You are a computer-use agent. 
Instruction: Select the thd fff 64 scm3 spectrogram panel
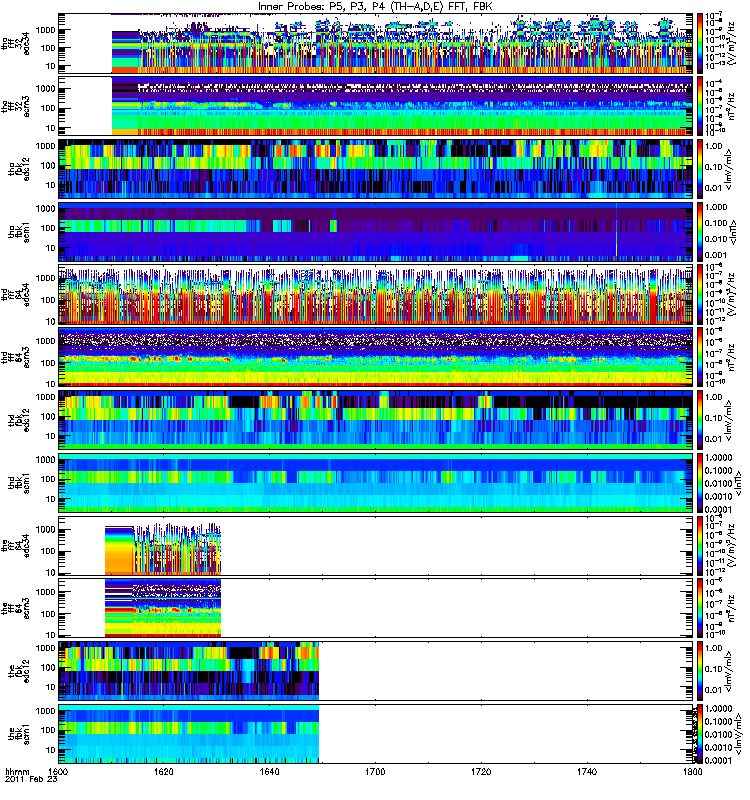[376, 357]
